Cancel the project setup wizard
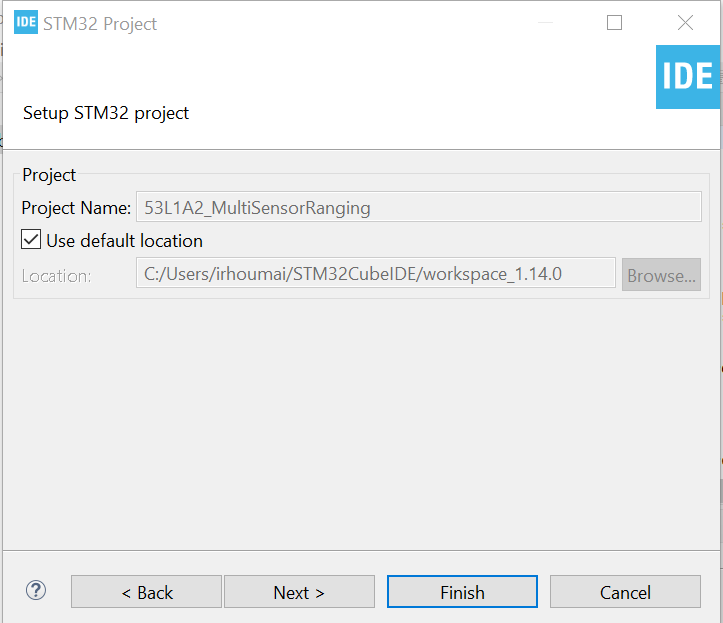Viewport: 723px width, 623px height. pyautogui.click(x=625, y=592)
